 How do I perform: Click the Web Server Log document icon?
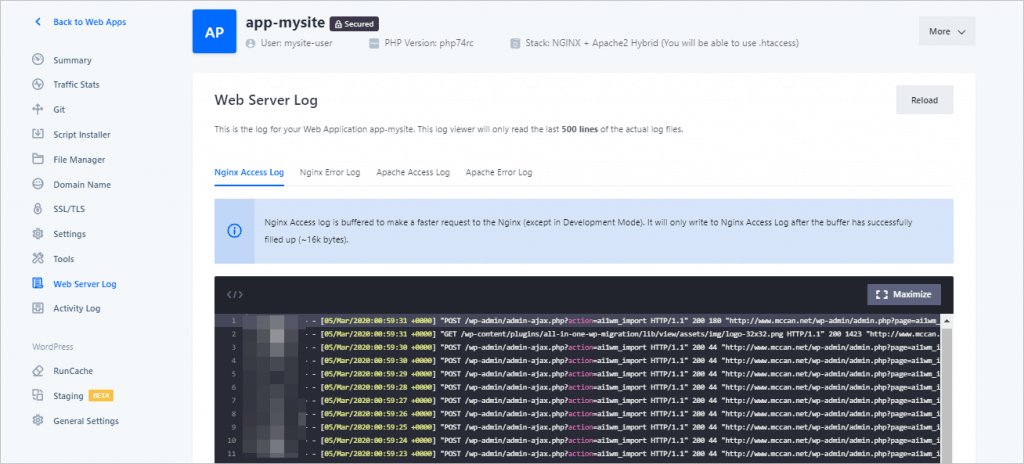pyautogui.click(x=38, y=283)
